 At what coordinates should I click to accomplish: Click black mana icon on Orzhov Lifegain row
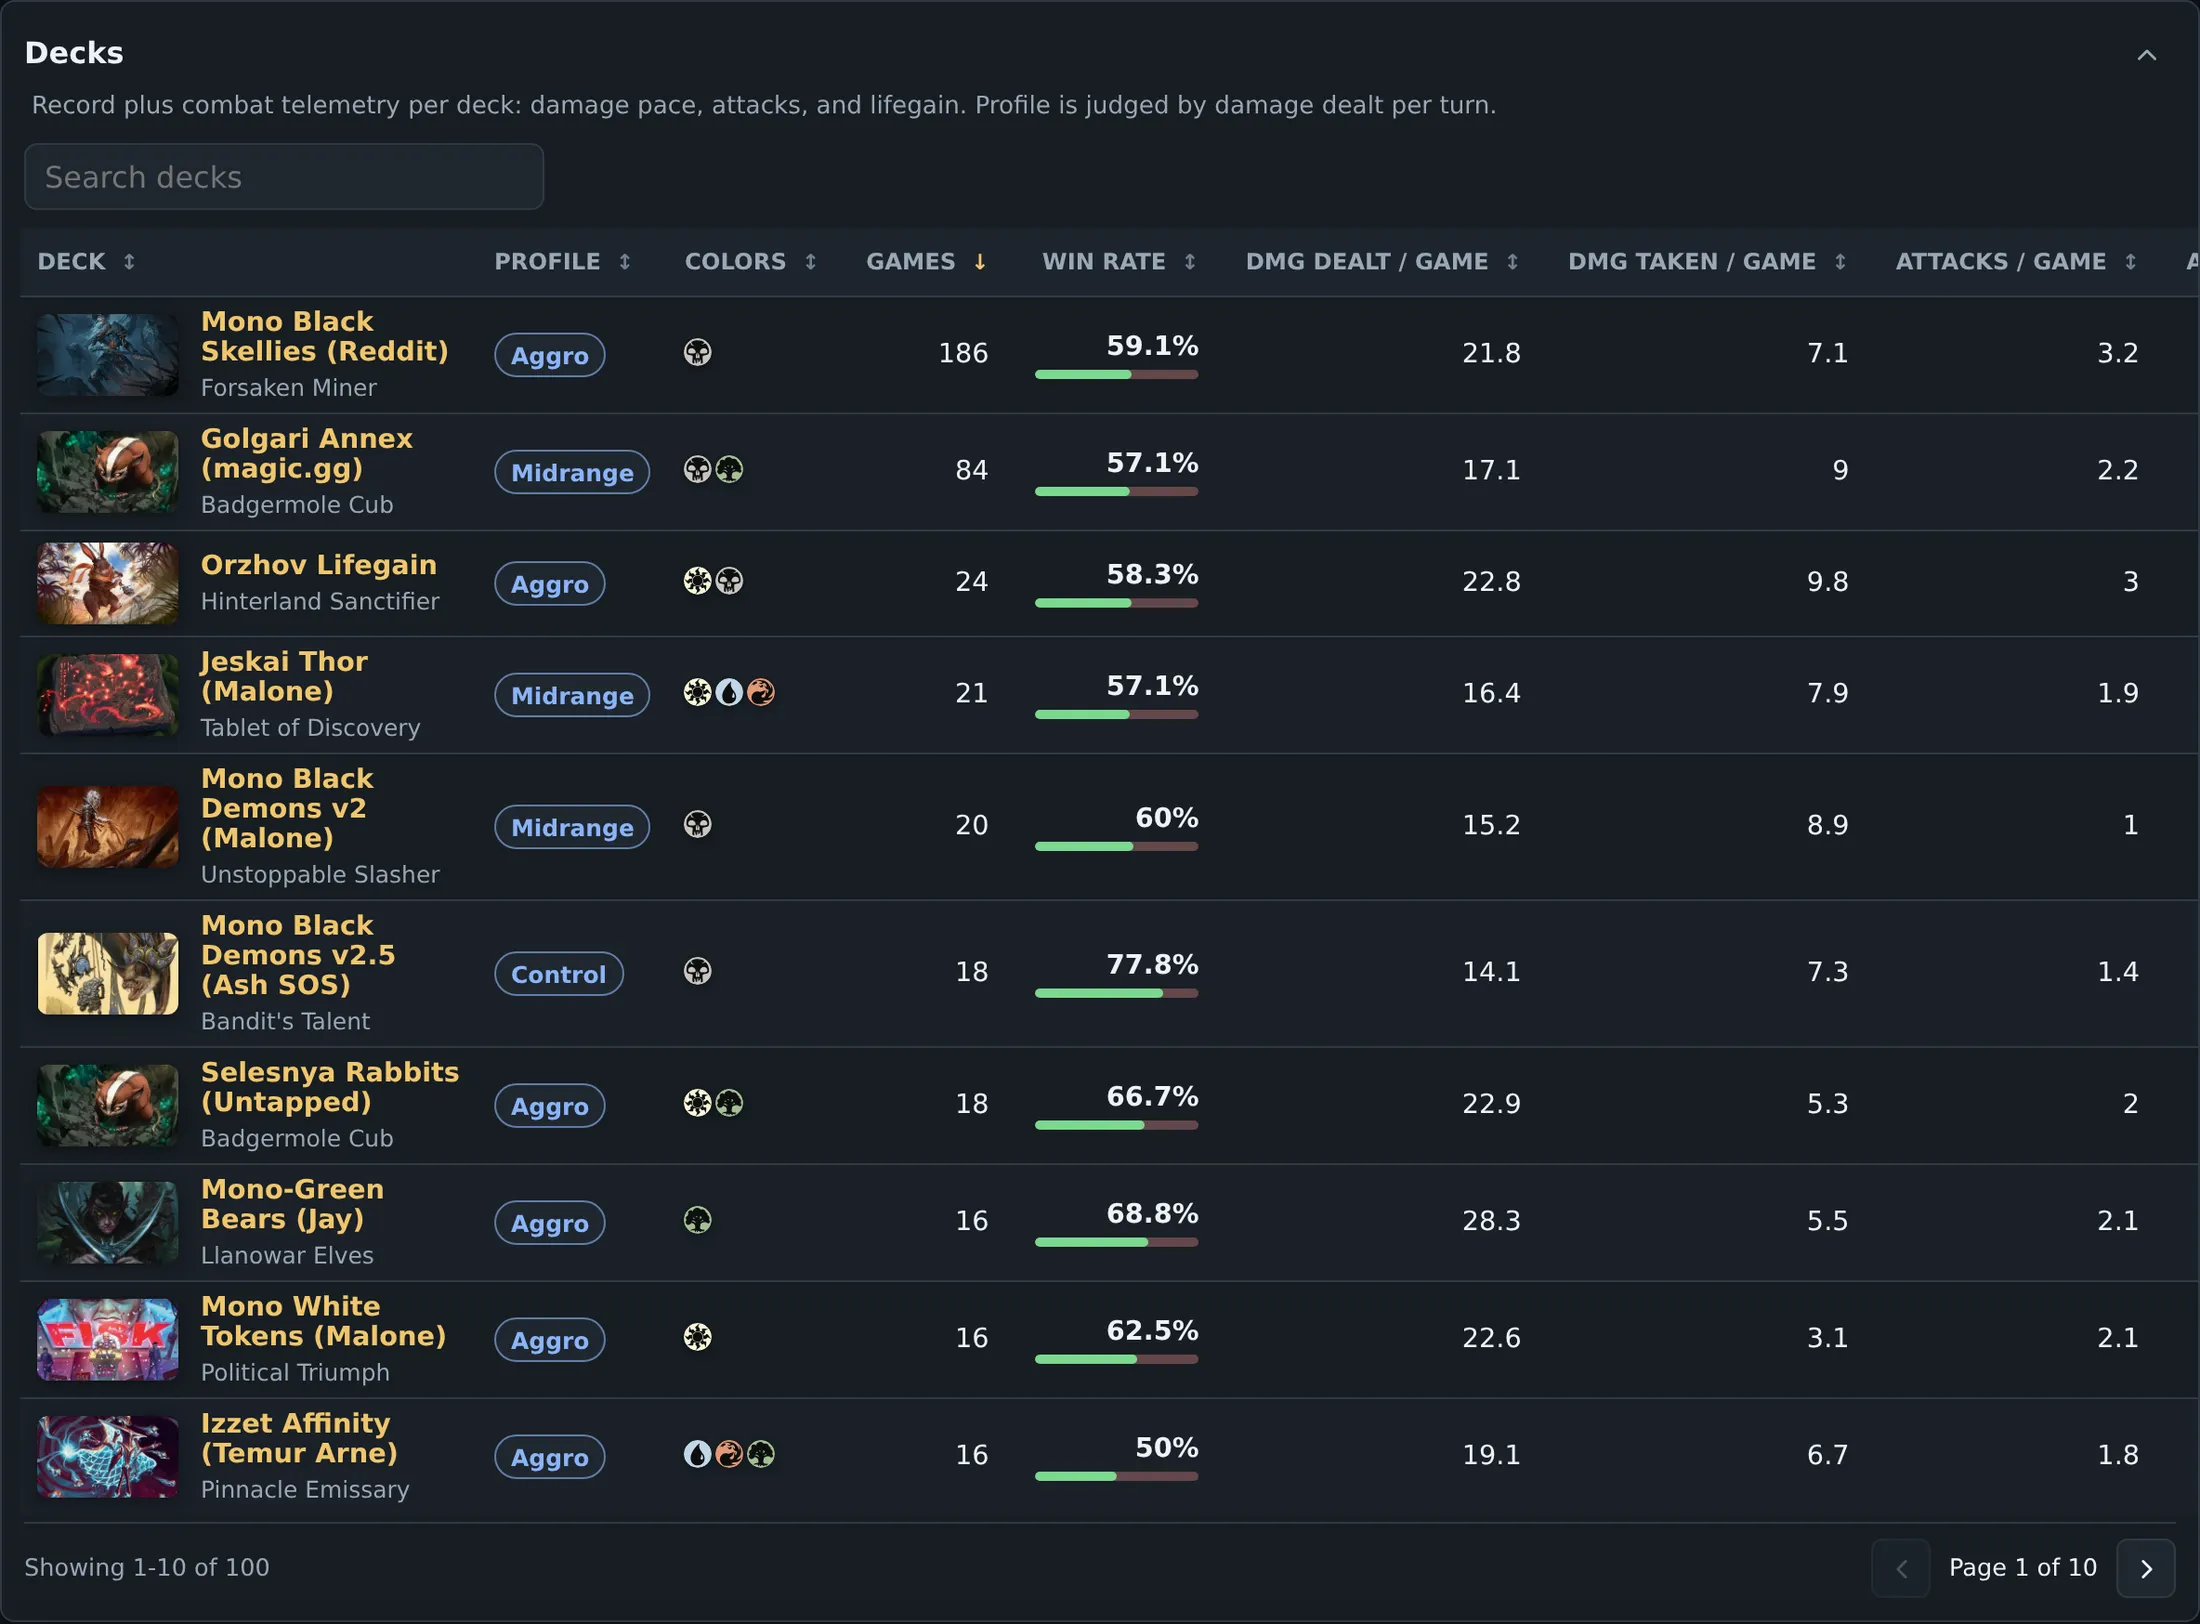tap(730, 581)
